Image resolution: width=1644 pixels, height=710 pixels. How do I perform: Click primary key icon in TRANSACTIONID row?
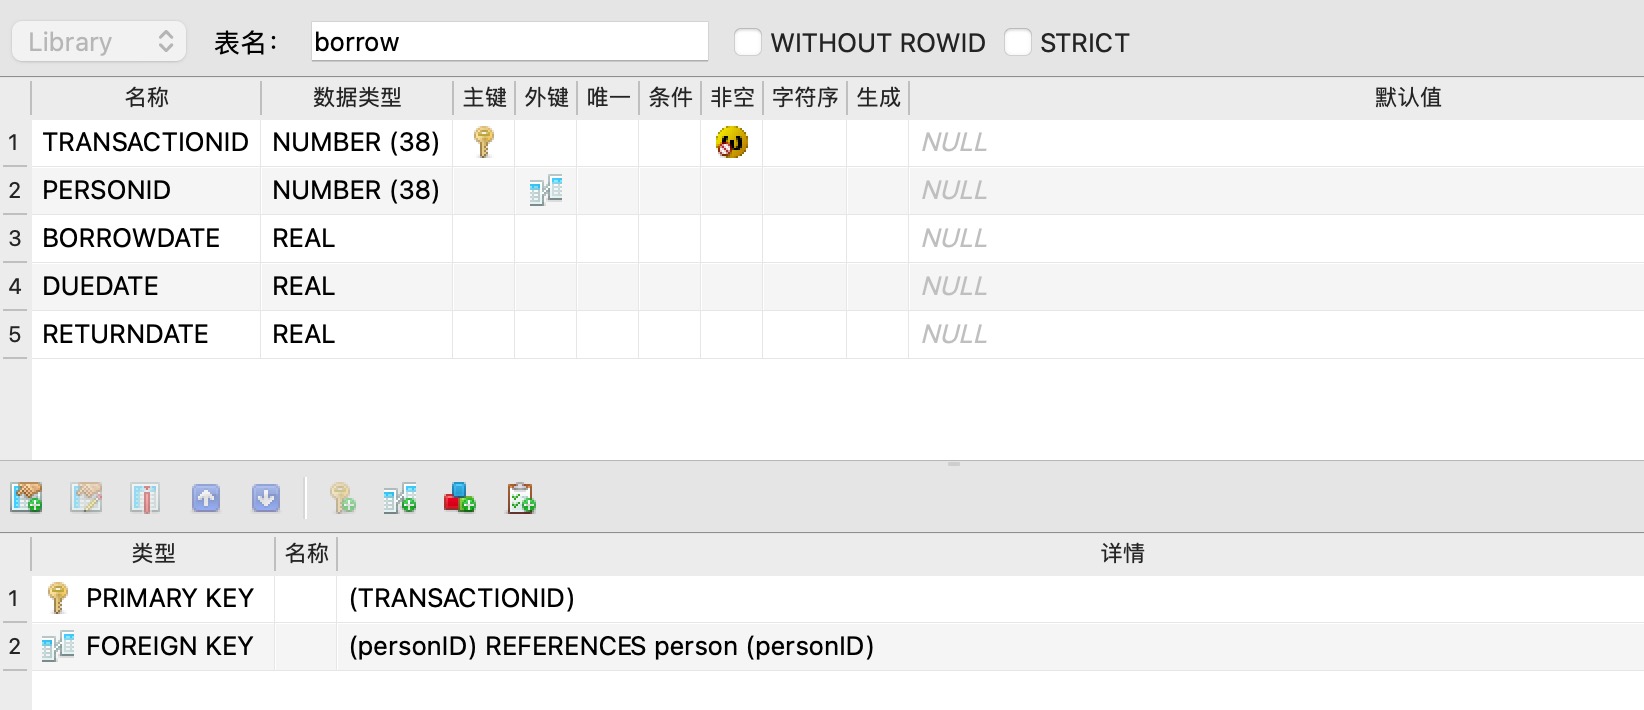(484, 142)
